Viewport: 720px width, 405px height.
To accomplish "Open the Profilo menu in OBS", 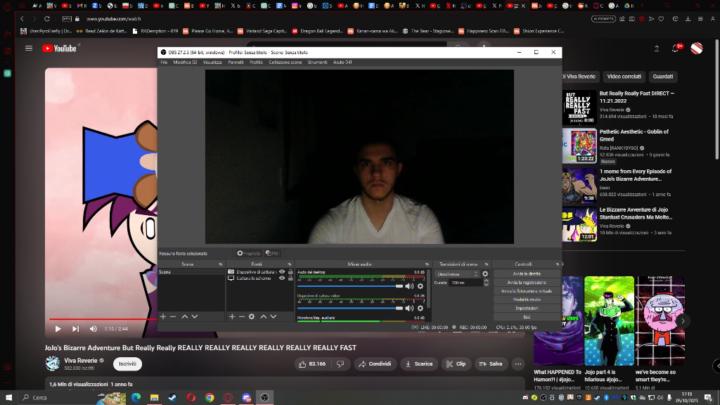I will [x=256, y=62].
